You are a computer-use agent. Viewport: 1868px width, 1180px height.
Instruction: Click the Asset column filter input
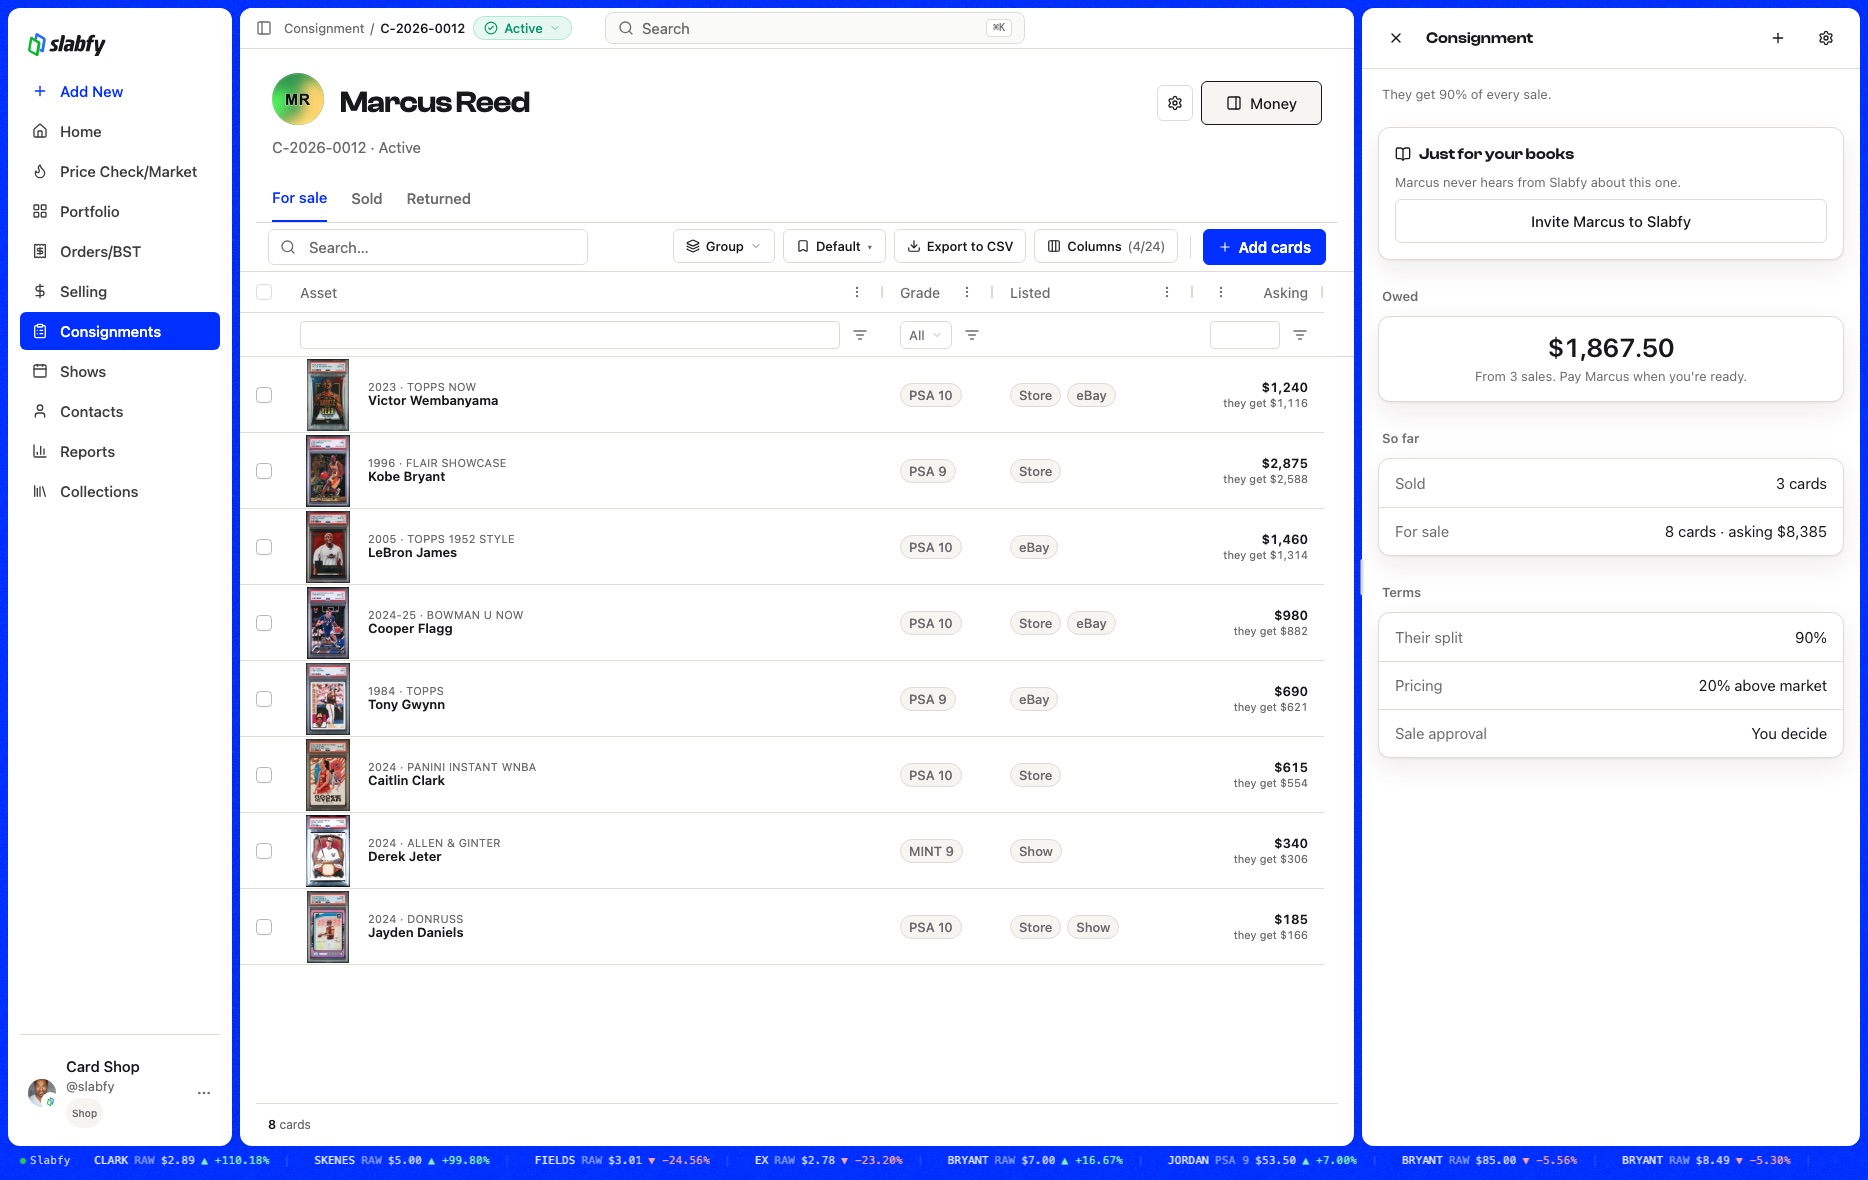click(x=570, y=335)
